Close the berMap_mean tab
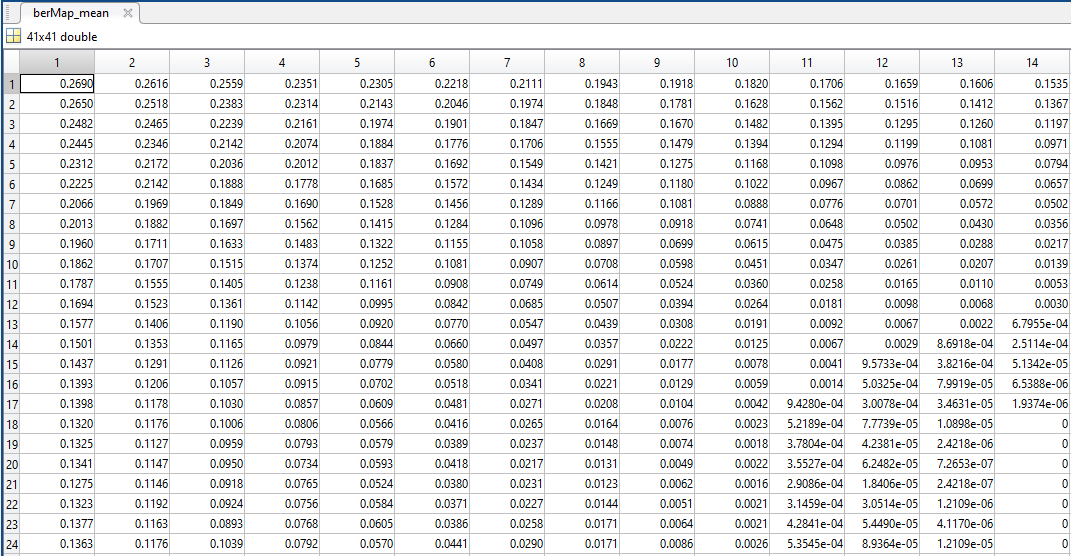The image size is (1071, 556). point(128,13)
